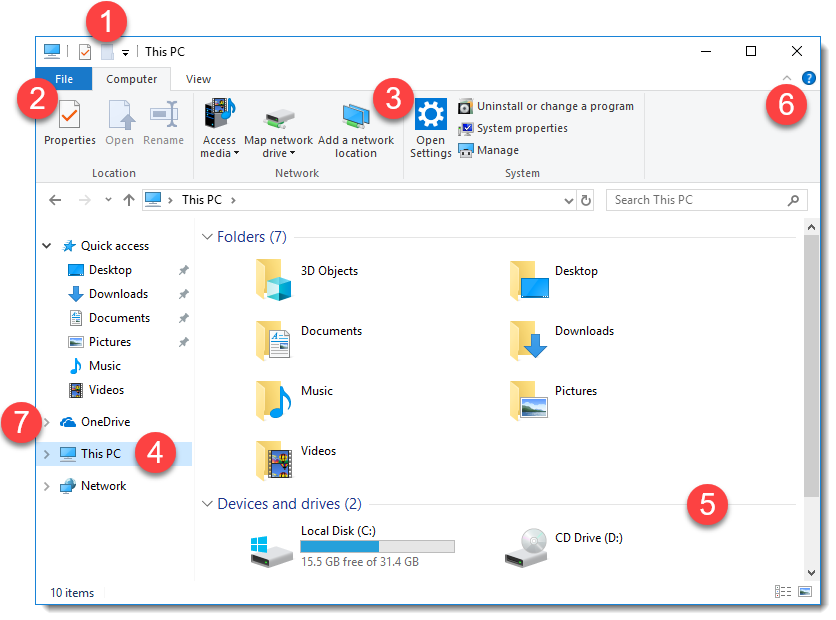Refresh the view with the refresh icon
Viewport: 836px width, 620px height.
(587, 200)
